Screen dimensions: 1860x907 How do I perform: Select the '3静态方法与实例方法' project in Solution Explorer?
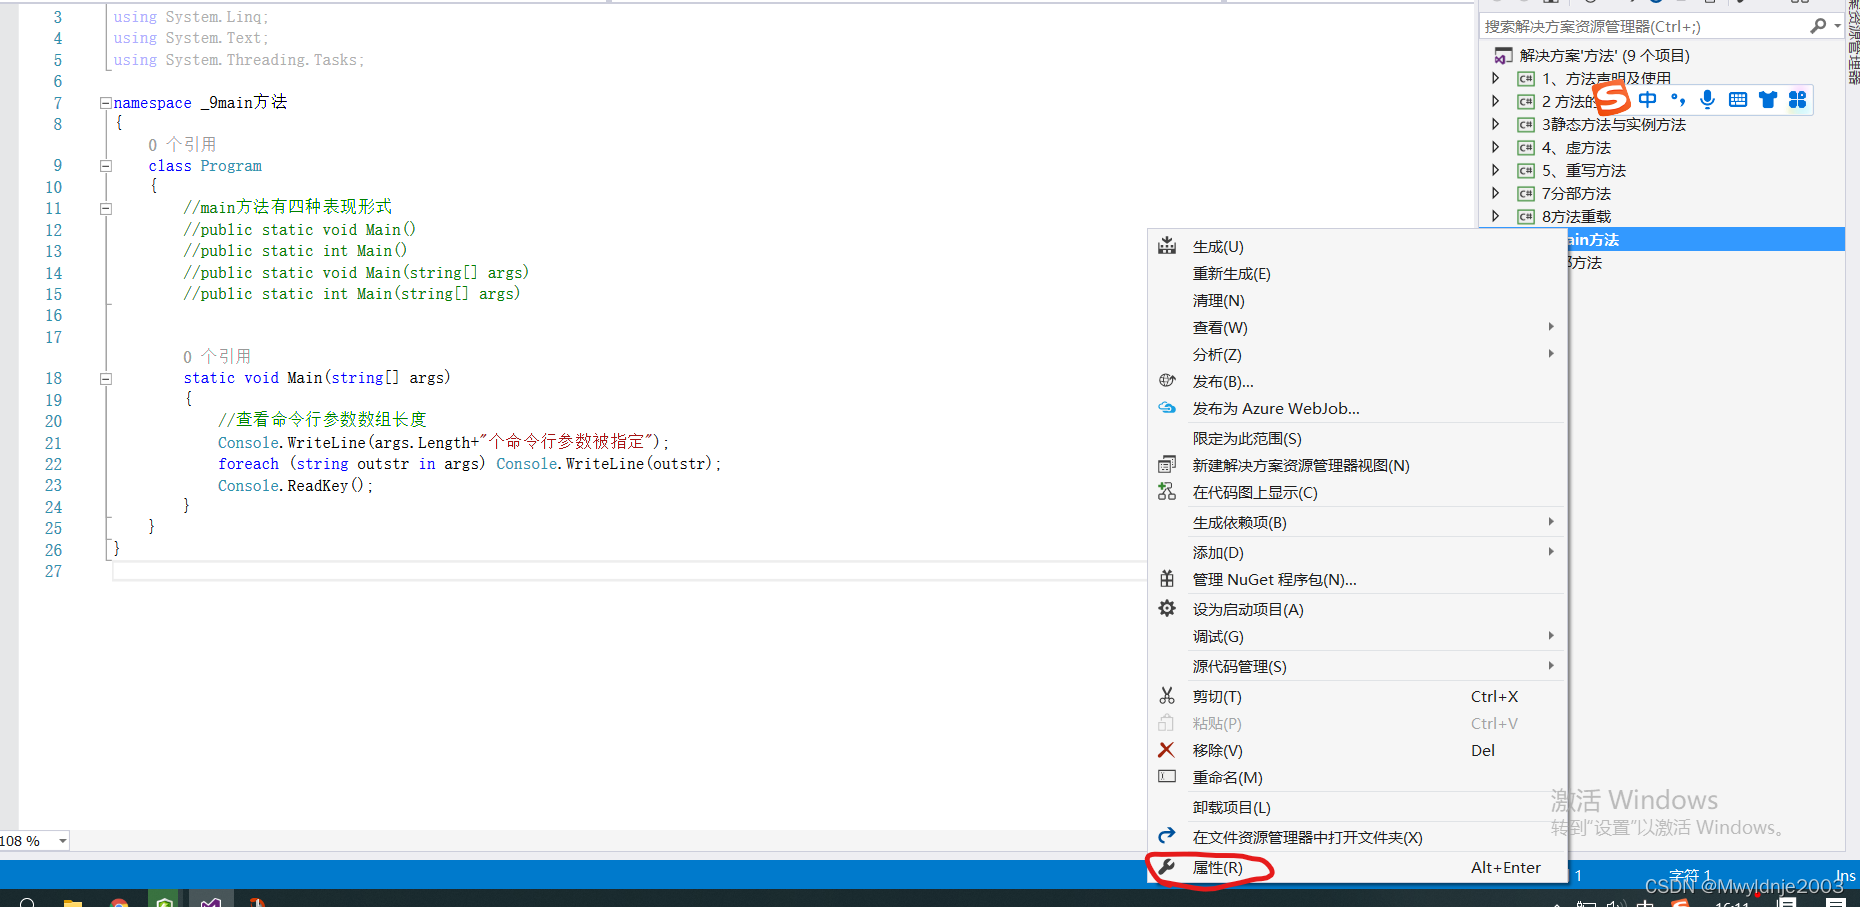[x=1613, y=124]
